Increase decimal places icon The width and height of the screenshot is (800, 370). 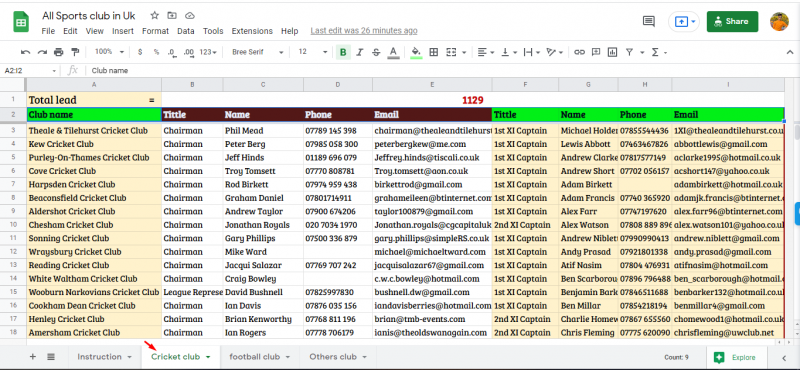pos(189,52)
